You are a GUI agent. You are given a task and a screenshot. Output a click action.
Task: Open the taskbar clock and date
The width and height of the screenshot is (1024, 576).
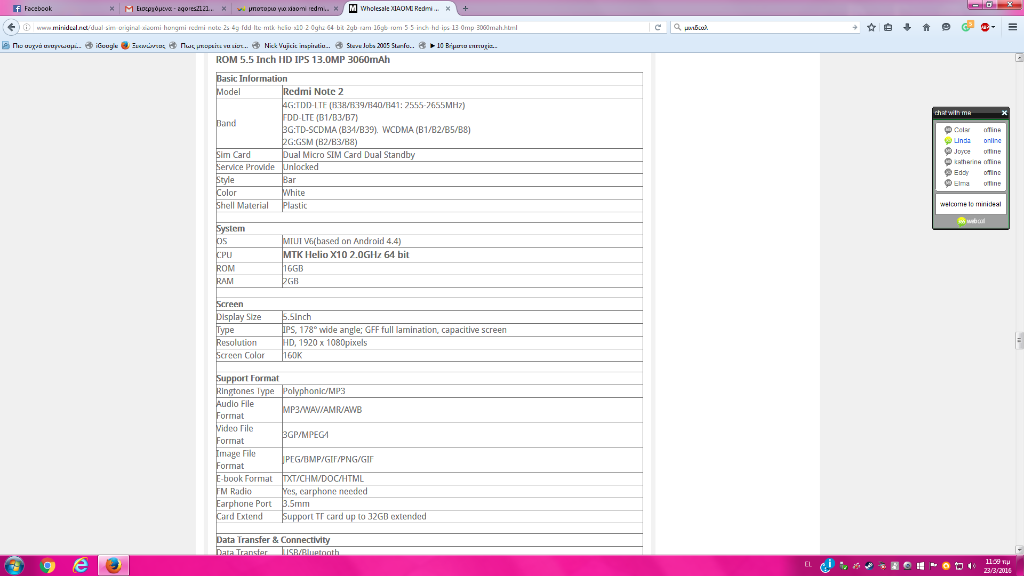coord(998,566)
